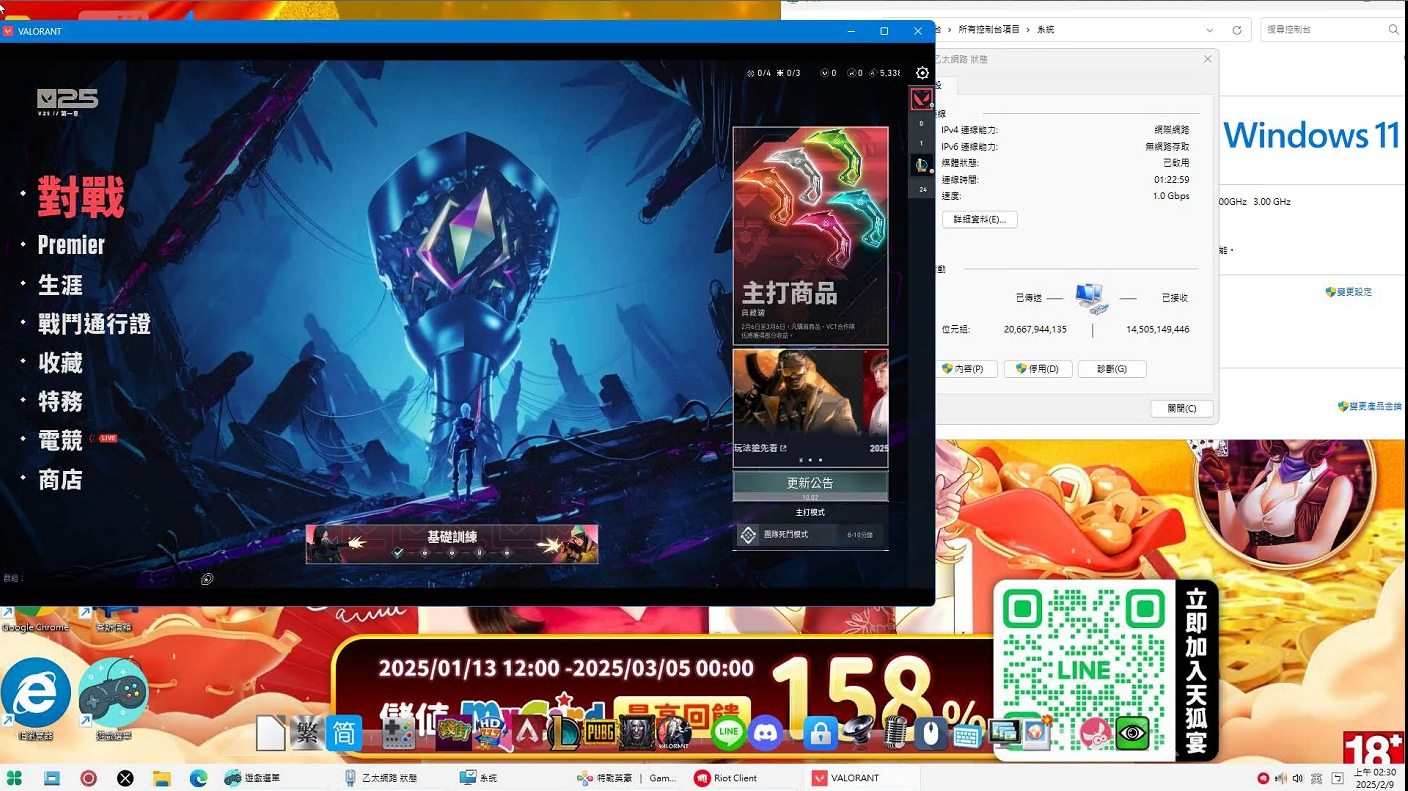Click the red record circle taskbar icon
This screenshot has height=791, width=1408.
[x=88, y=778]
